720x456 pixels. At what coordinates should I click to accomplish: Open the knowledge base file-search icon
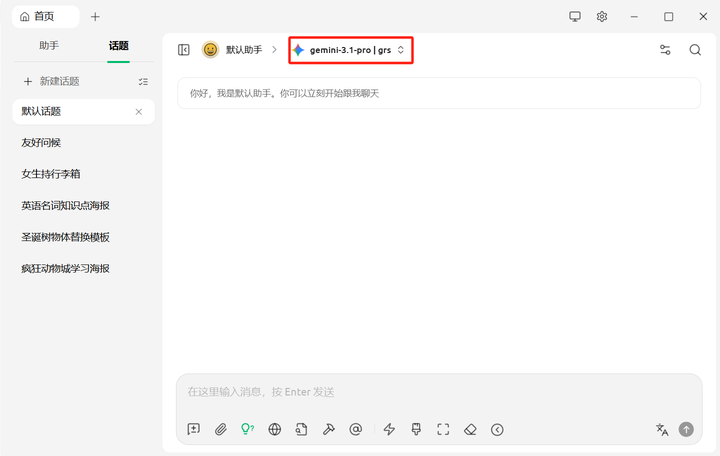click(x=301, y=429)
